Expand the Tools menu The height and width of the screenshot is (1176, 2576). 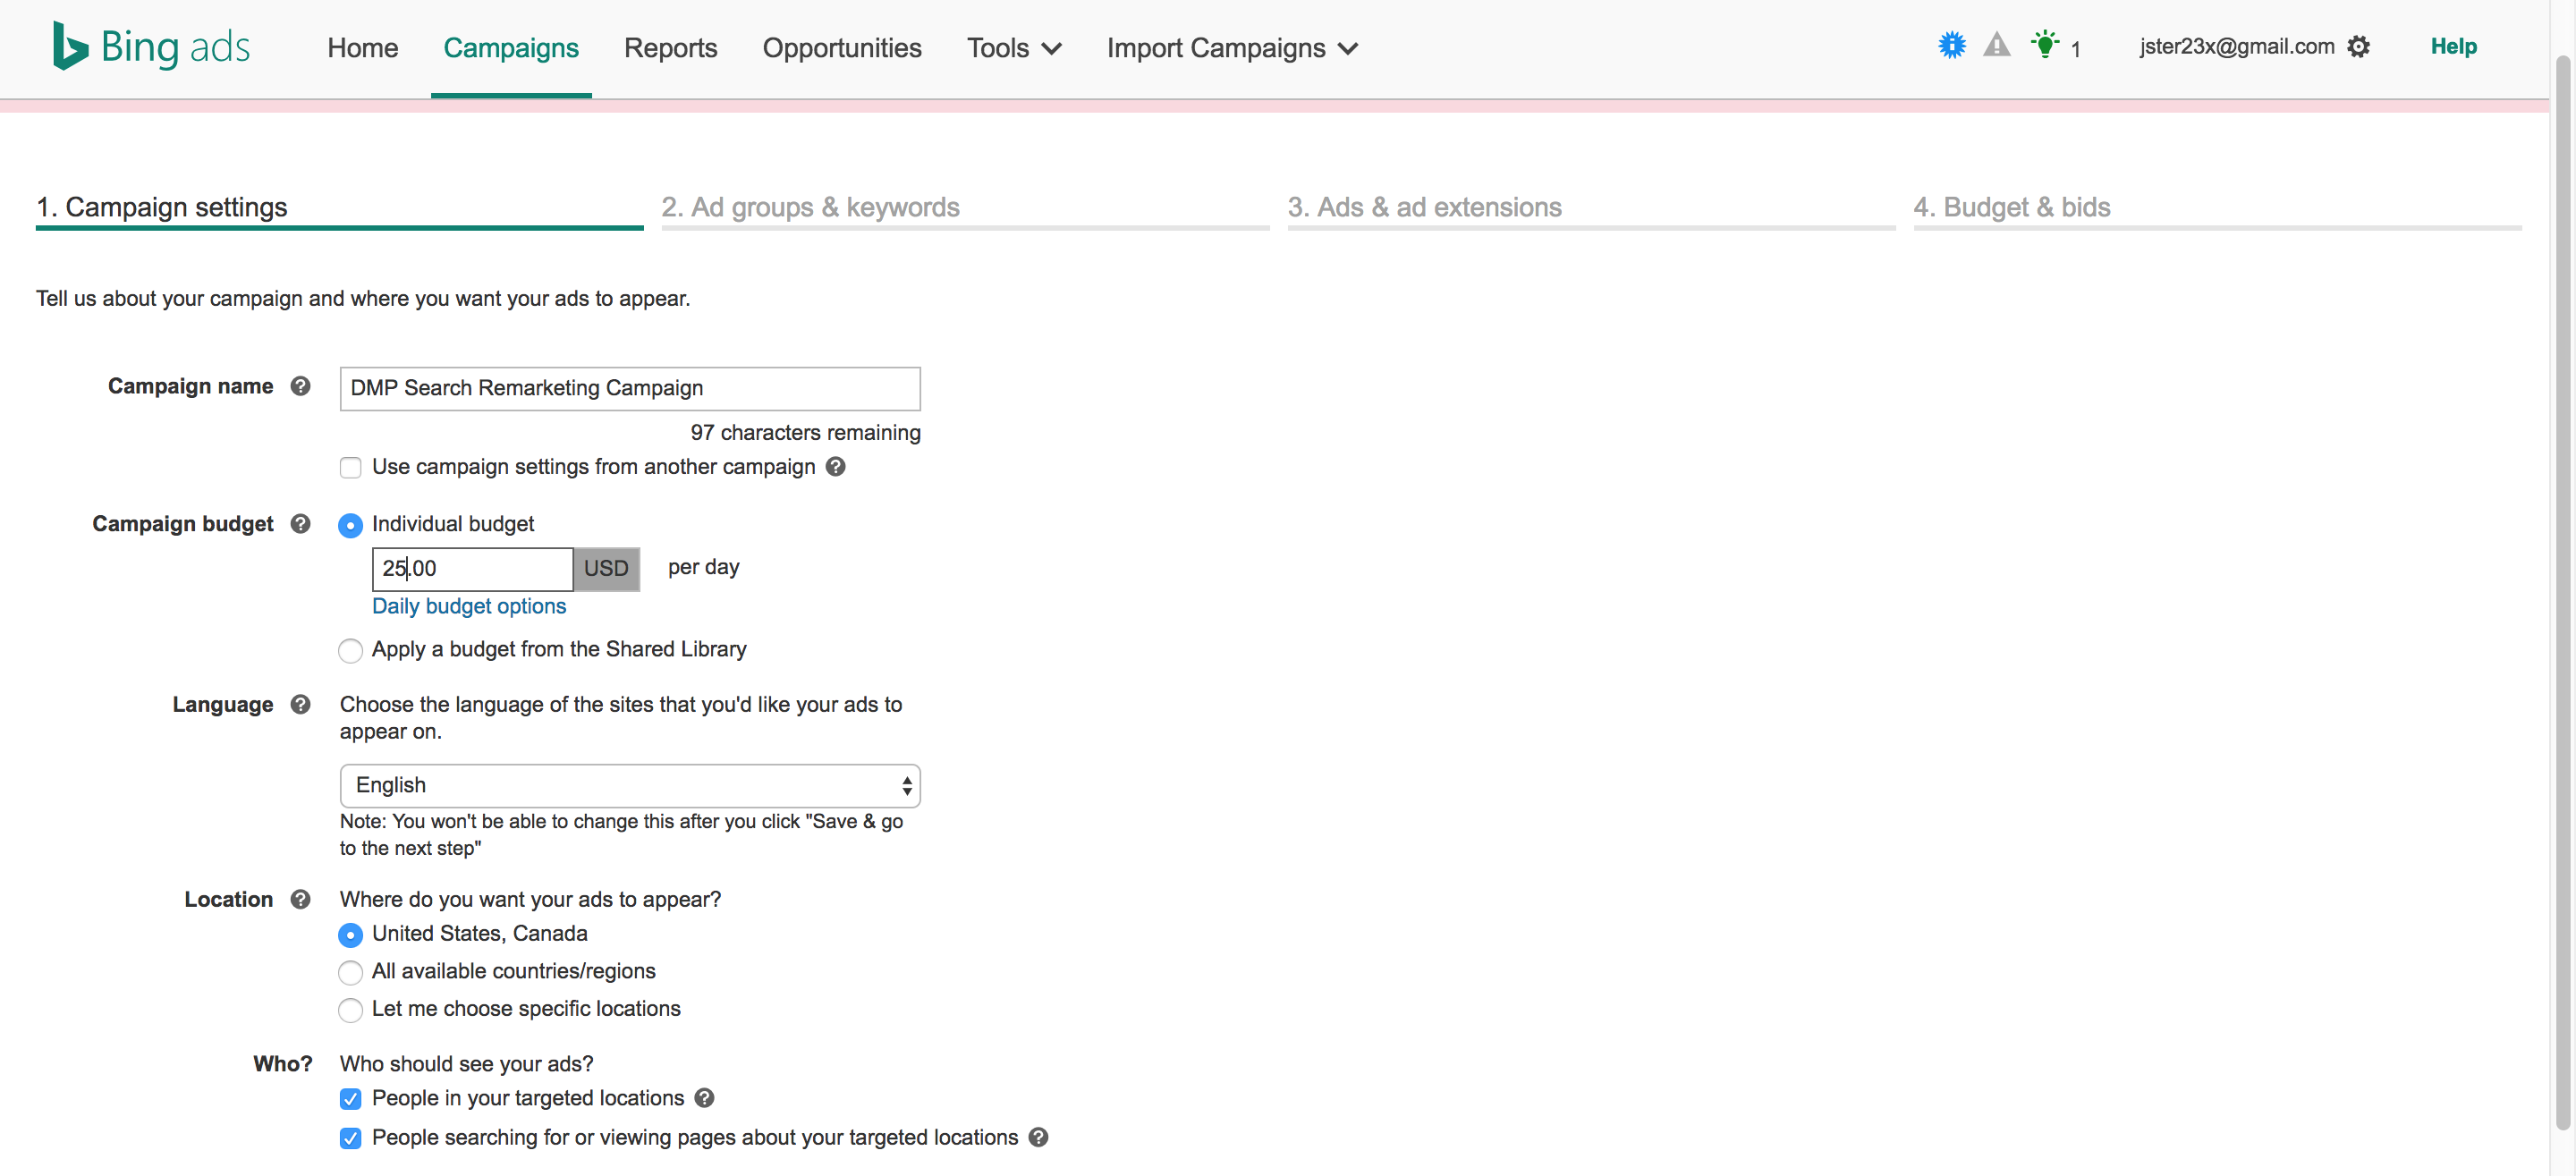[x=1013, y=48]
